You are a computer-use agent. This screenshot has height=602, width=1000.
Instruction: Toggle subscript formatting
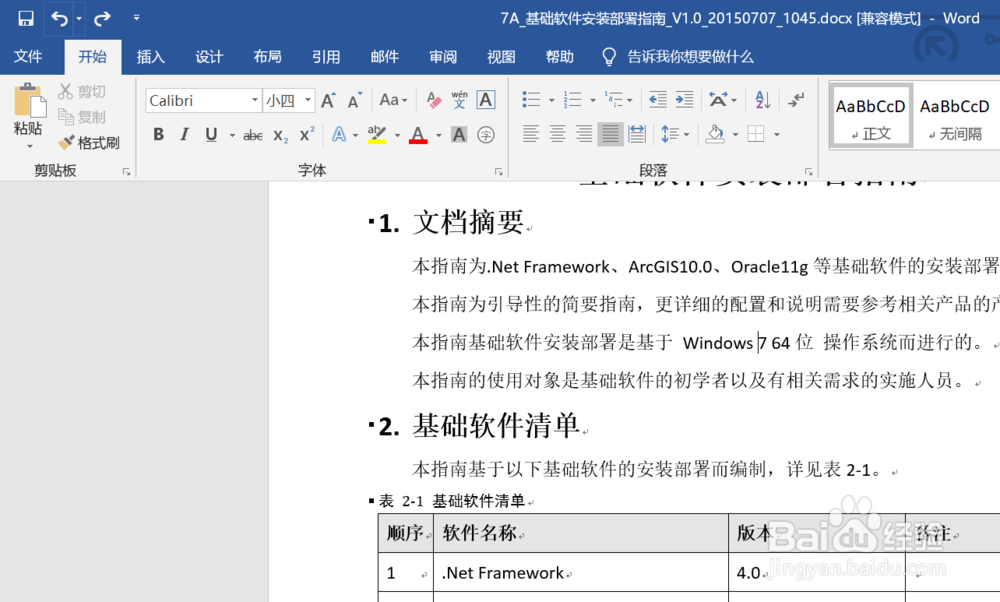coord(281,135)
